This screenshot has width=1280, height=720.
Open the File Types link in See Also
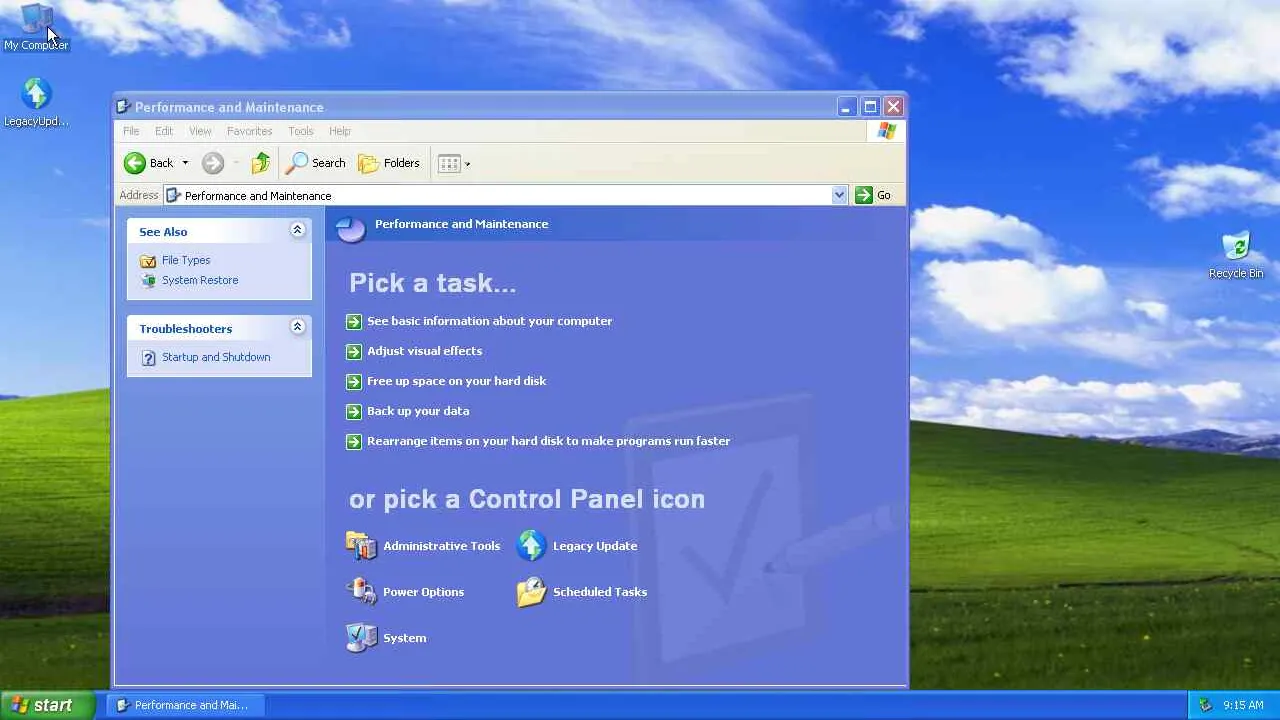click(186, 260)
